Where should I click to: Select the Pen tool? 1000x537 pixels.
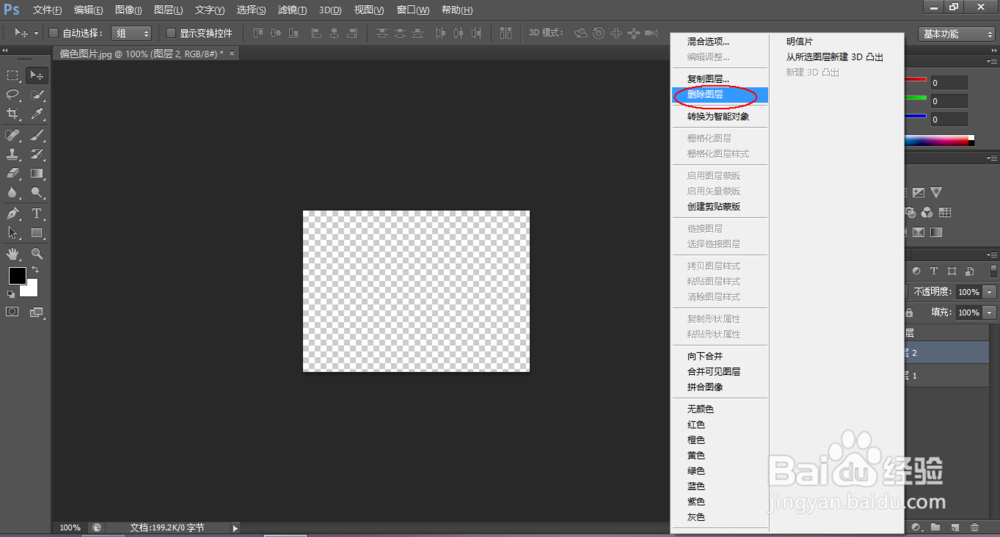12,214
